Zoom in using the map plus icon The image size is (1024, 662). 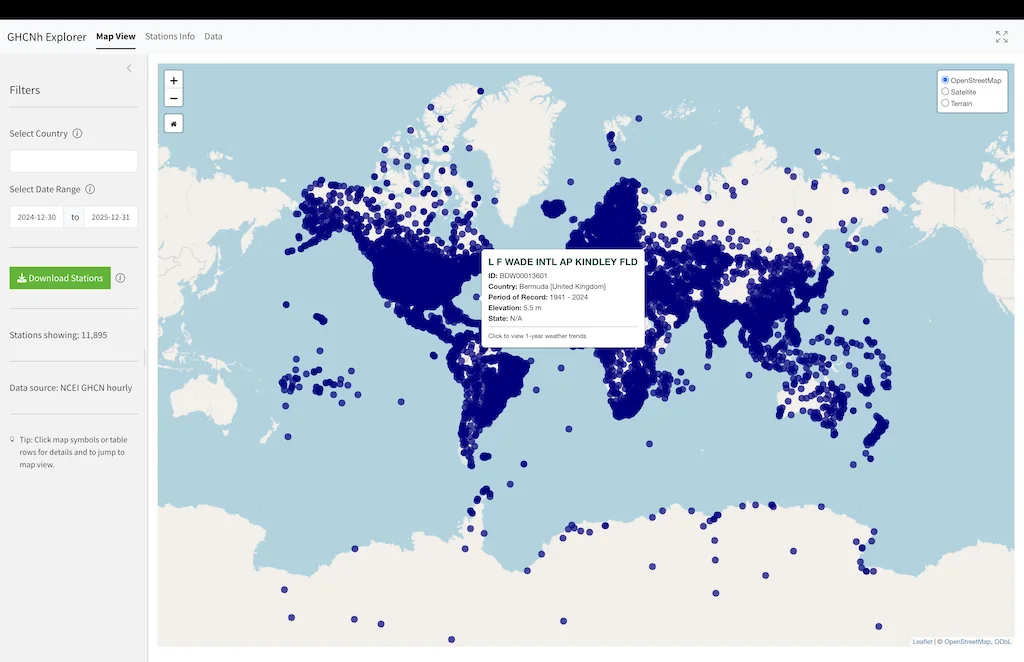[174, 80]
